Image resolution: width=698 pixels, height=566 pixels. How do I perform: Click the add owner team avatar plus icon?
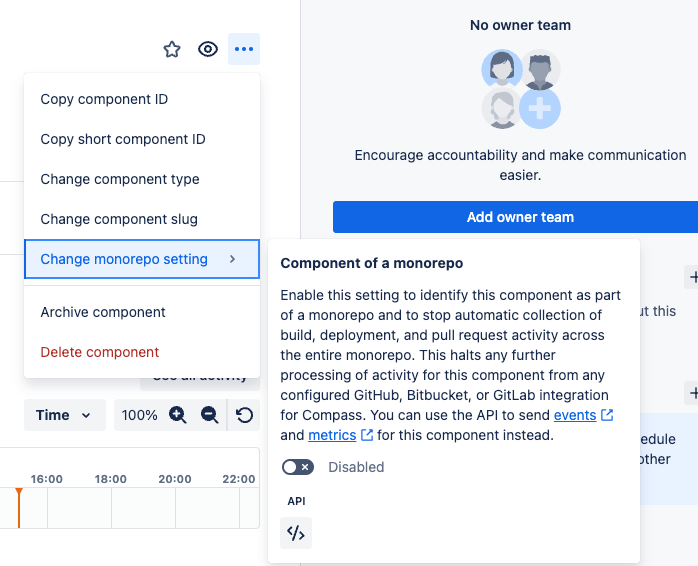coord(540,108)
